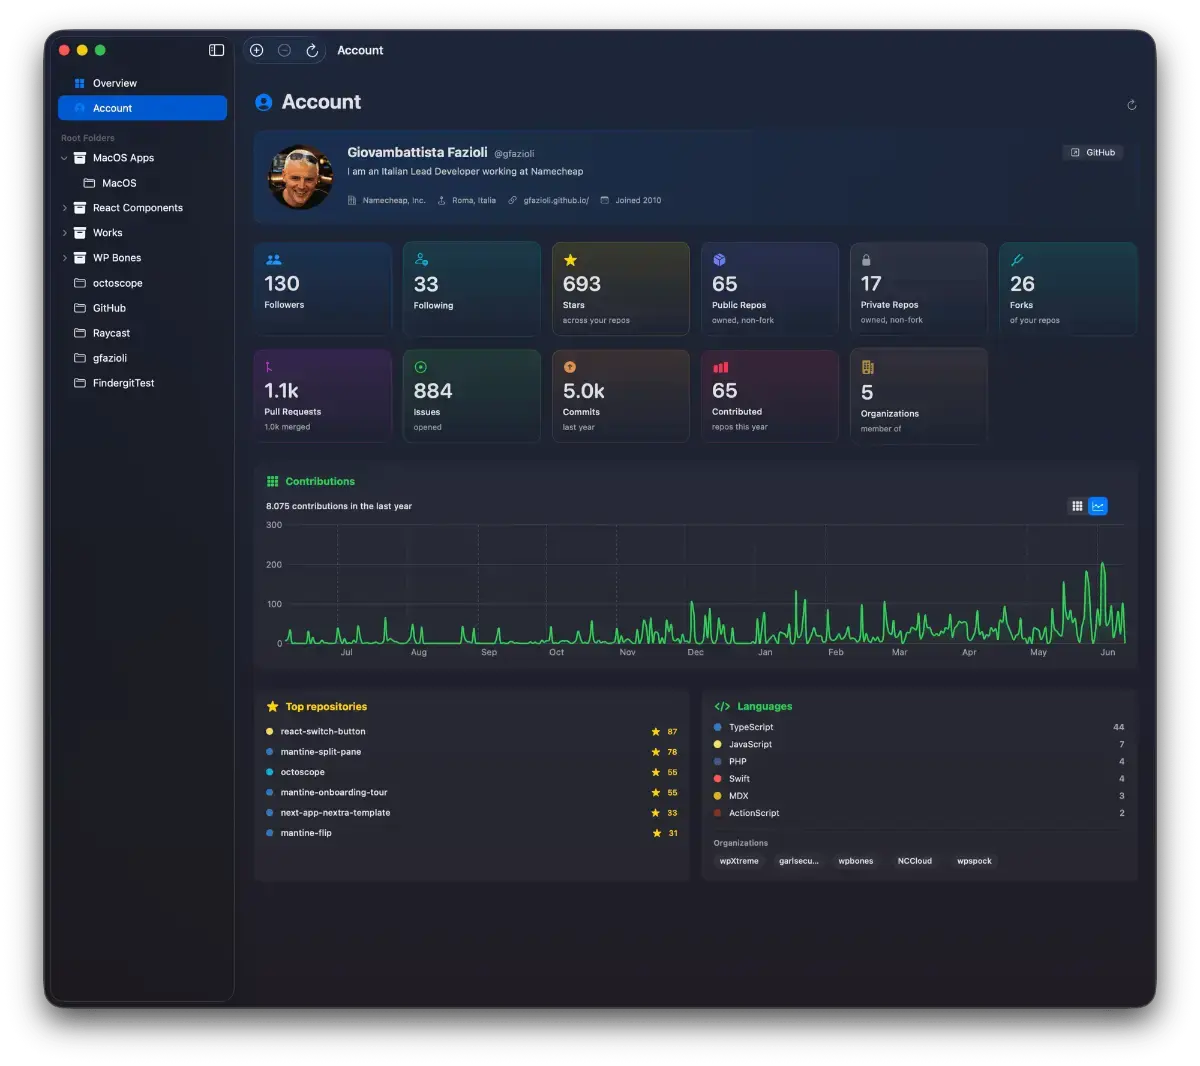Click the wpspock organization tag
Image resolution: width=1200 pixels, height=1066 pixels.
(974, 861)
